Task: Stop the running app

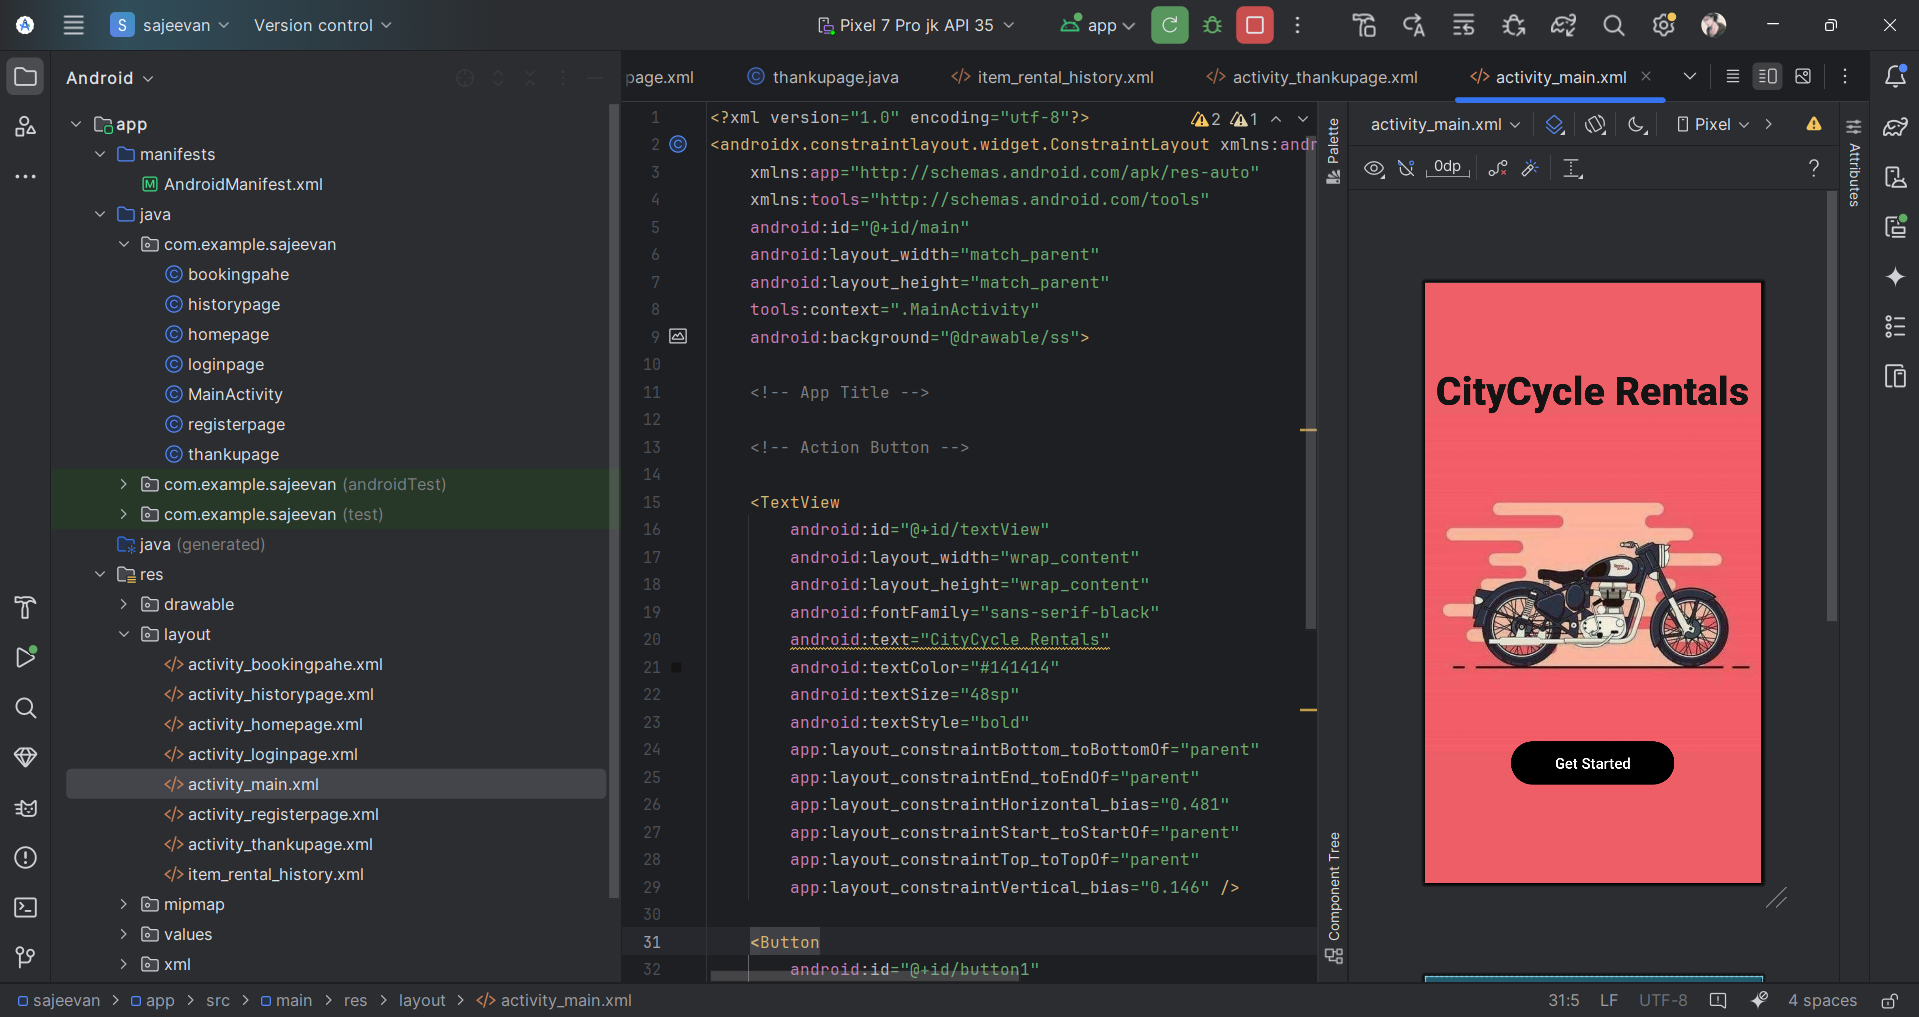Action: pos(1254,25)
